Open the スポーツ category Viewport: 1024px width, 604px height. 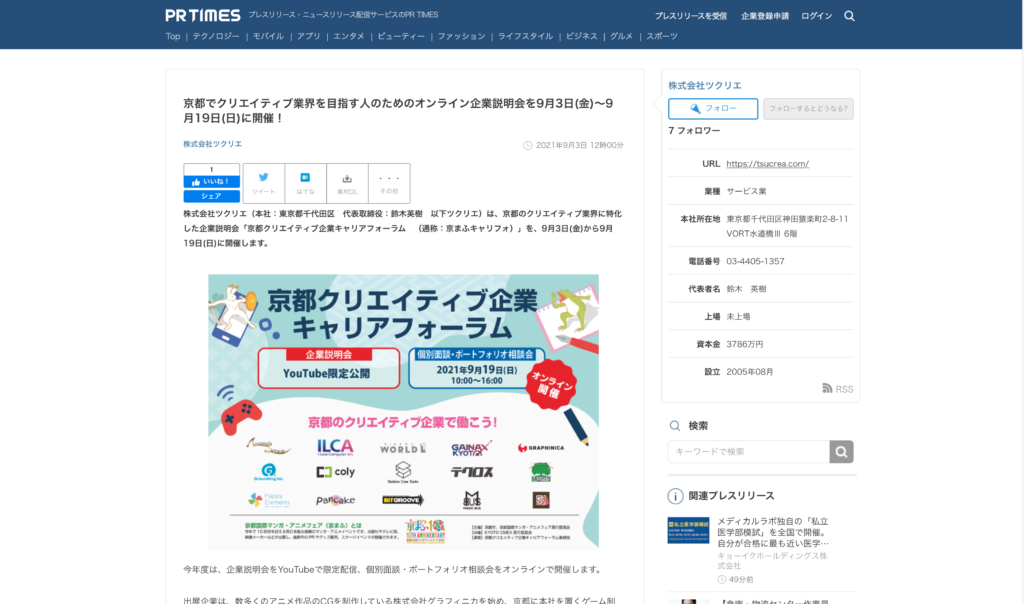(x=662, y=36)
